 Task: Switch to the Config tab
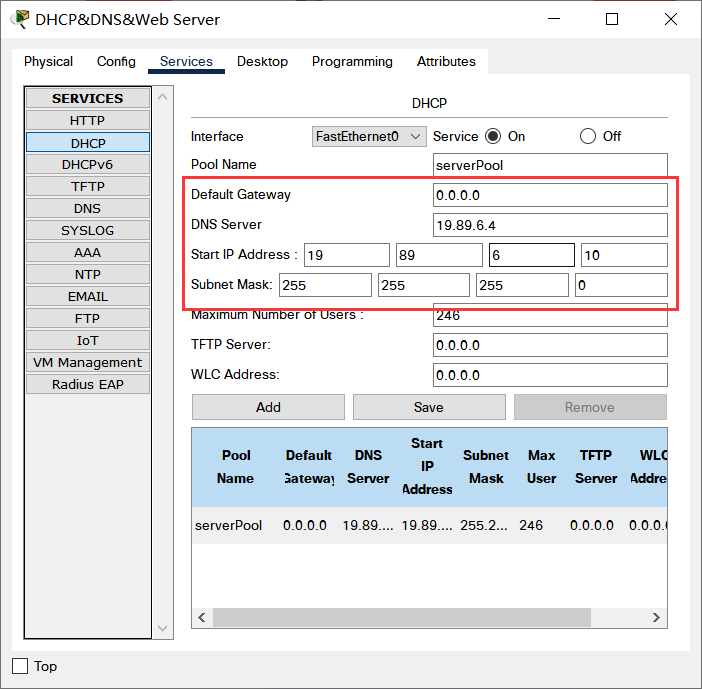click(116, 61)
